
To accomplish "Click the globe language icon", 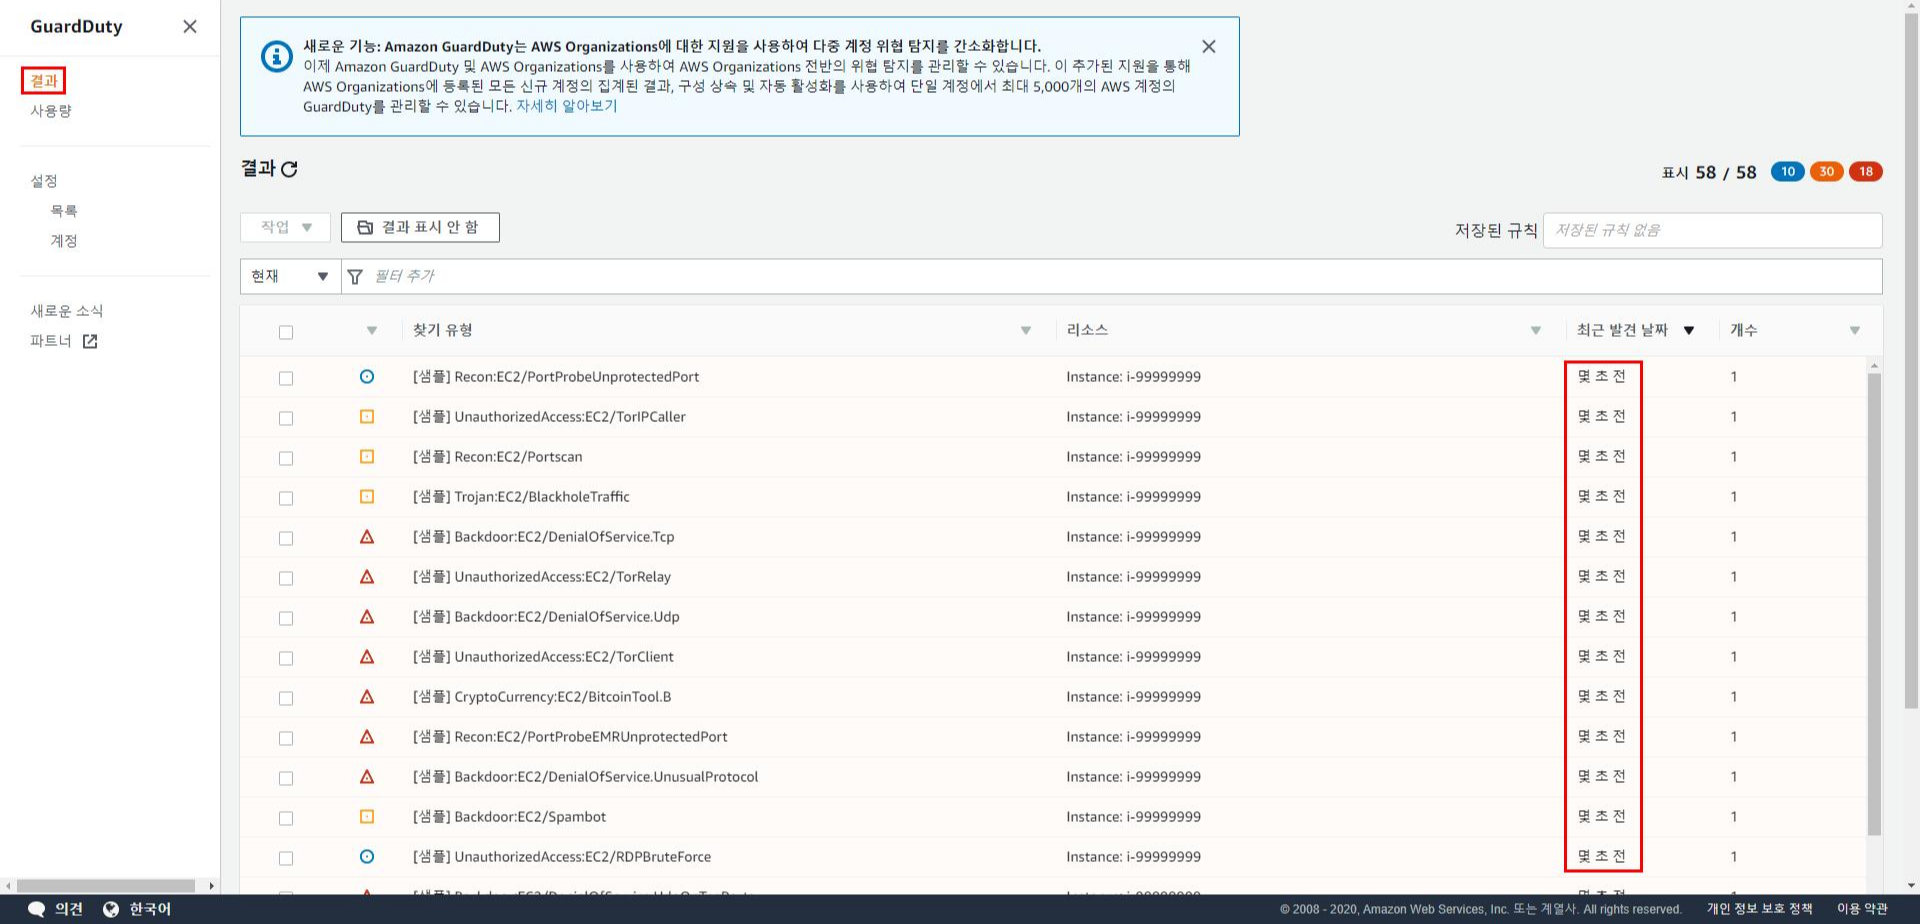I will pyautogui.click(x=111, y=909).
